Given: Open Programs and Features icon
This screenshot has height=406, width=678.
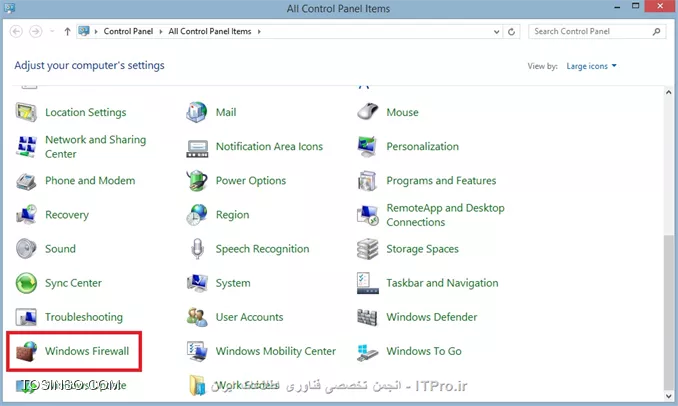Looking at the screenshot, I should tap(368, 181).
